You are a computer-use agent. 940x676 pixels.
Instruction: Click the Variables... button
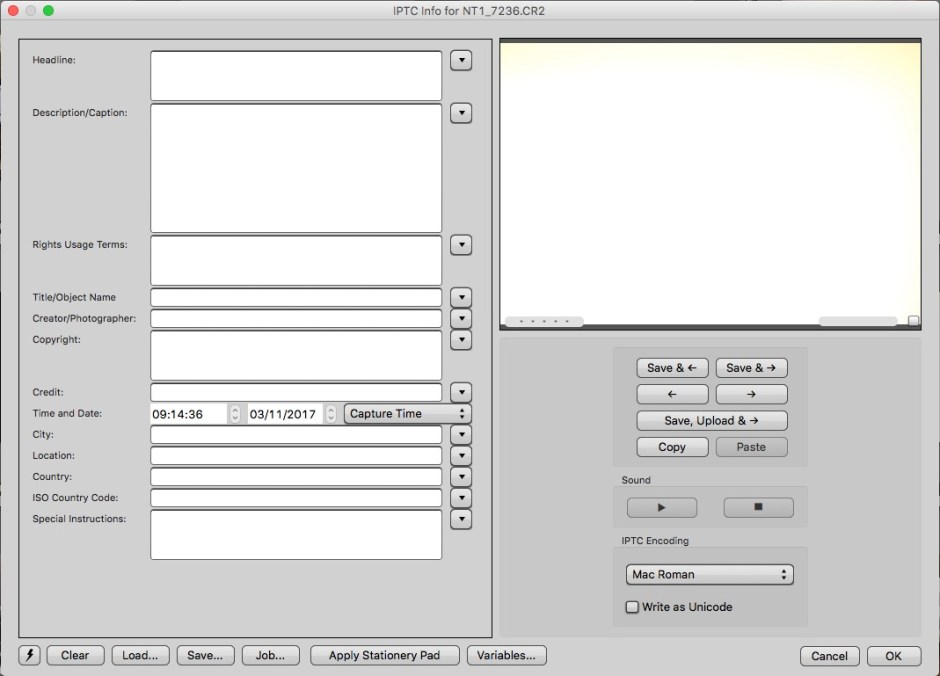[x=507, y=656]
